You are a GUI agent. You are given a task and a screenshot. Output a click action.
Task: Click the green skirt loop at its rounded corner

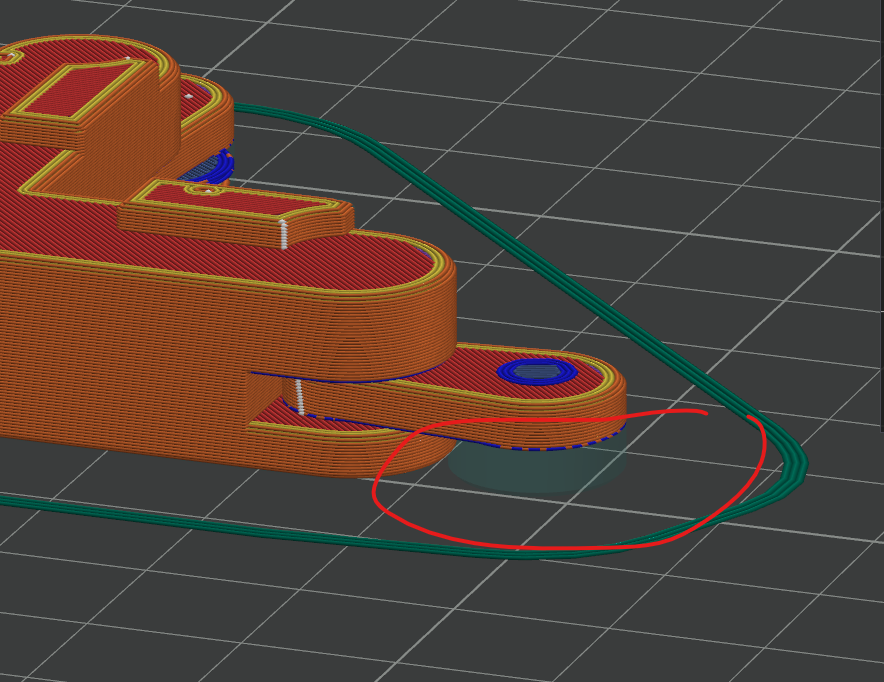pyautogui.click(x=794, y=465)
